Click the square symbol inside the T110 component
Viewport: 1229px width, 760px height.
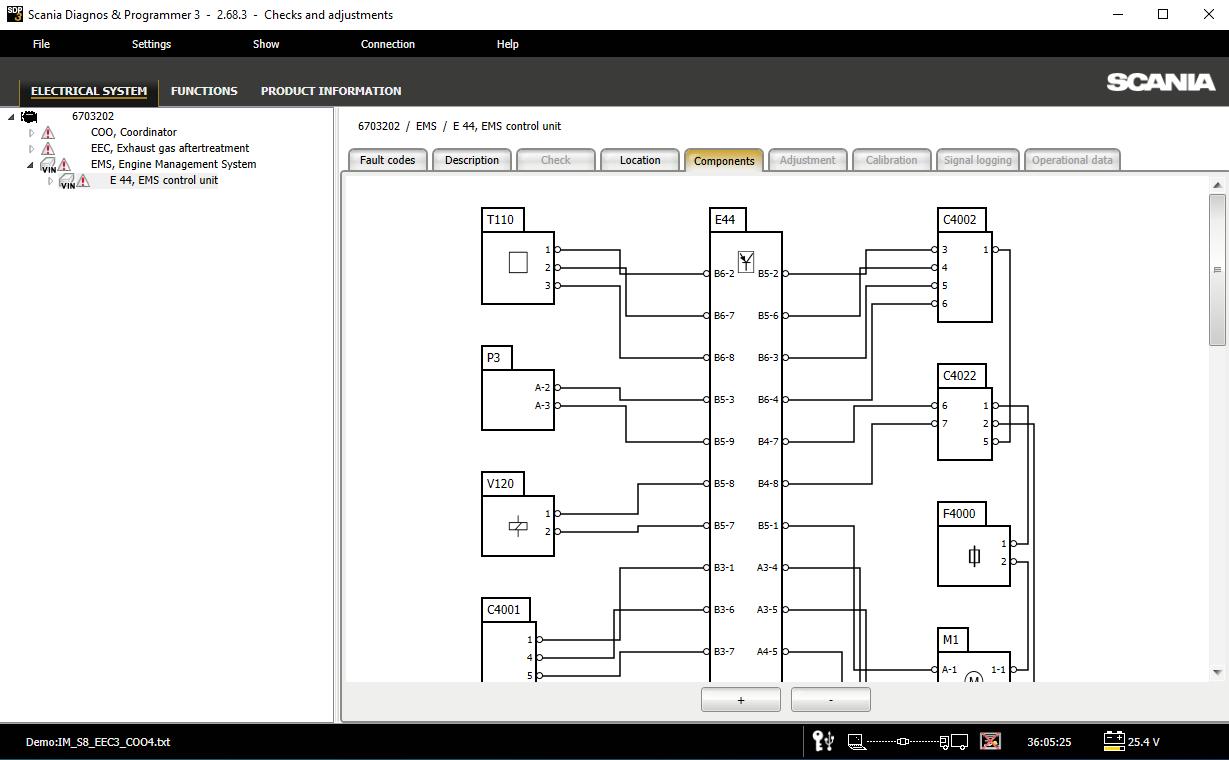pyautogui.click(x=518, y=262)
